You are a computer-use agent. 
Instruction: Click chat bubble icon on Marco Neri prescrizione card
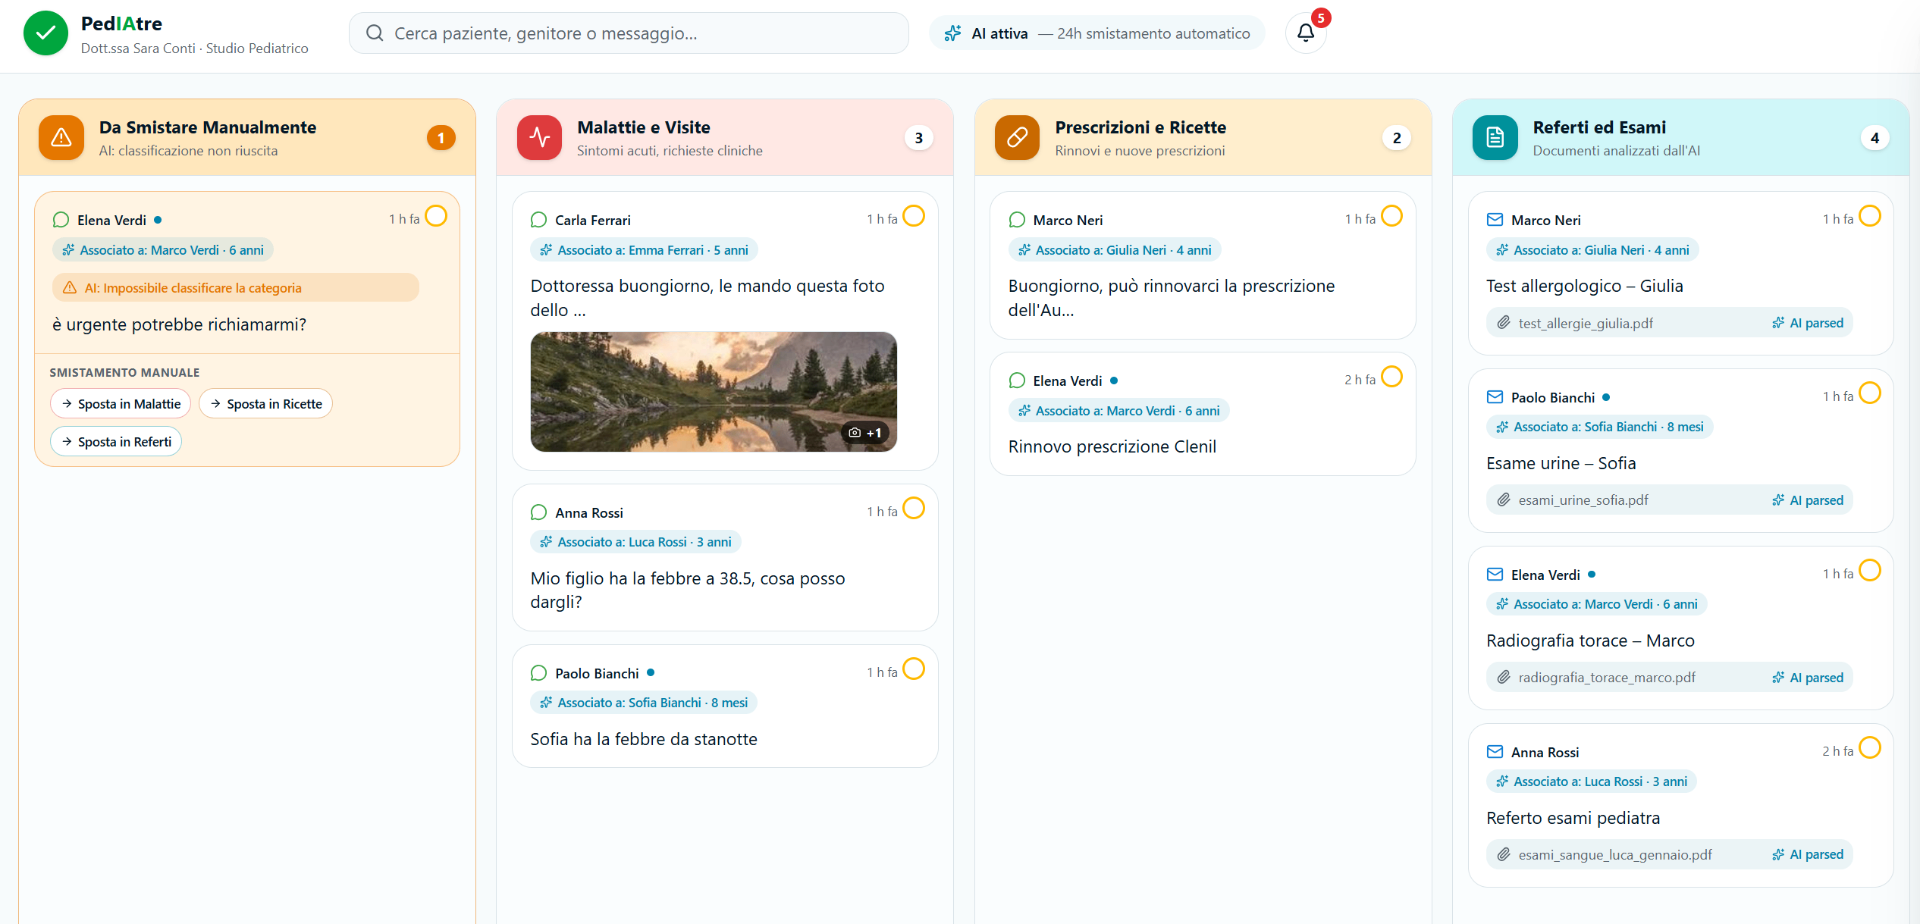click(x=1017, y=220)
